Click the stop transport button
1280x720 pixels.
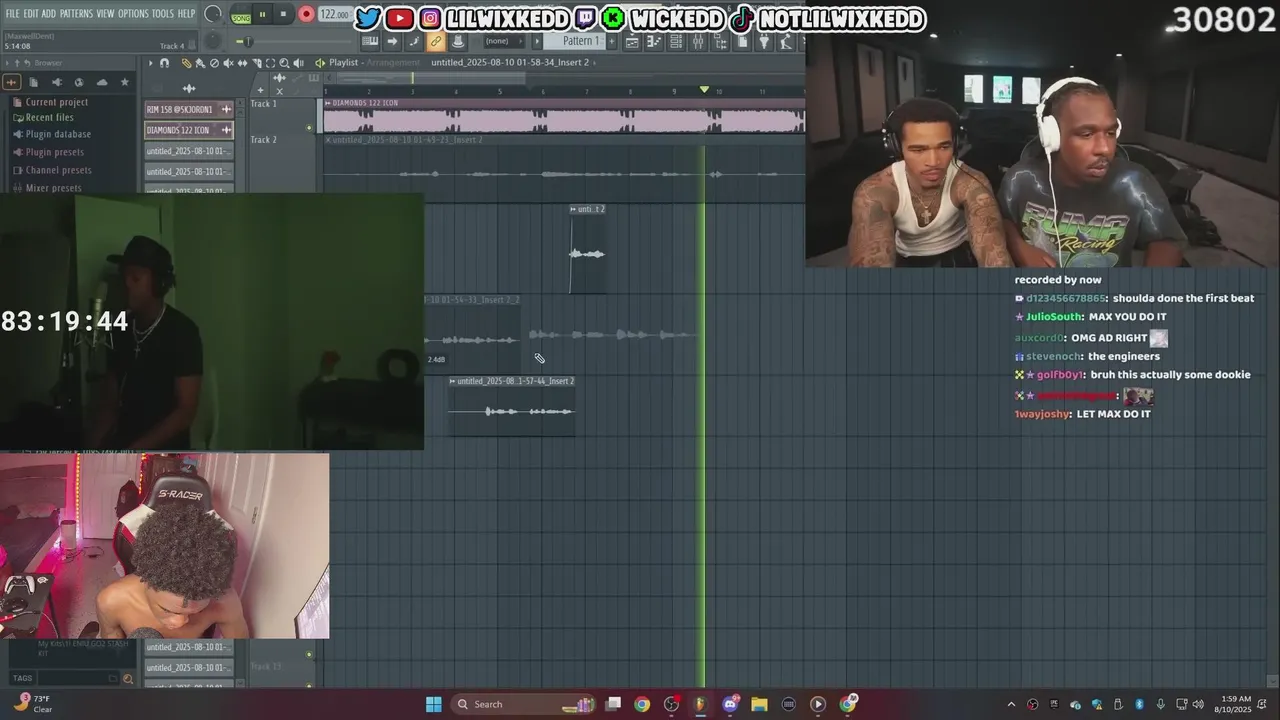coord(283,14)
